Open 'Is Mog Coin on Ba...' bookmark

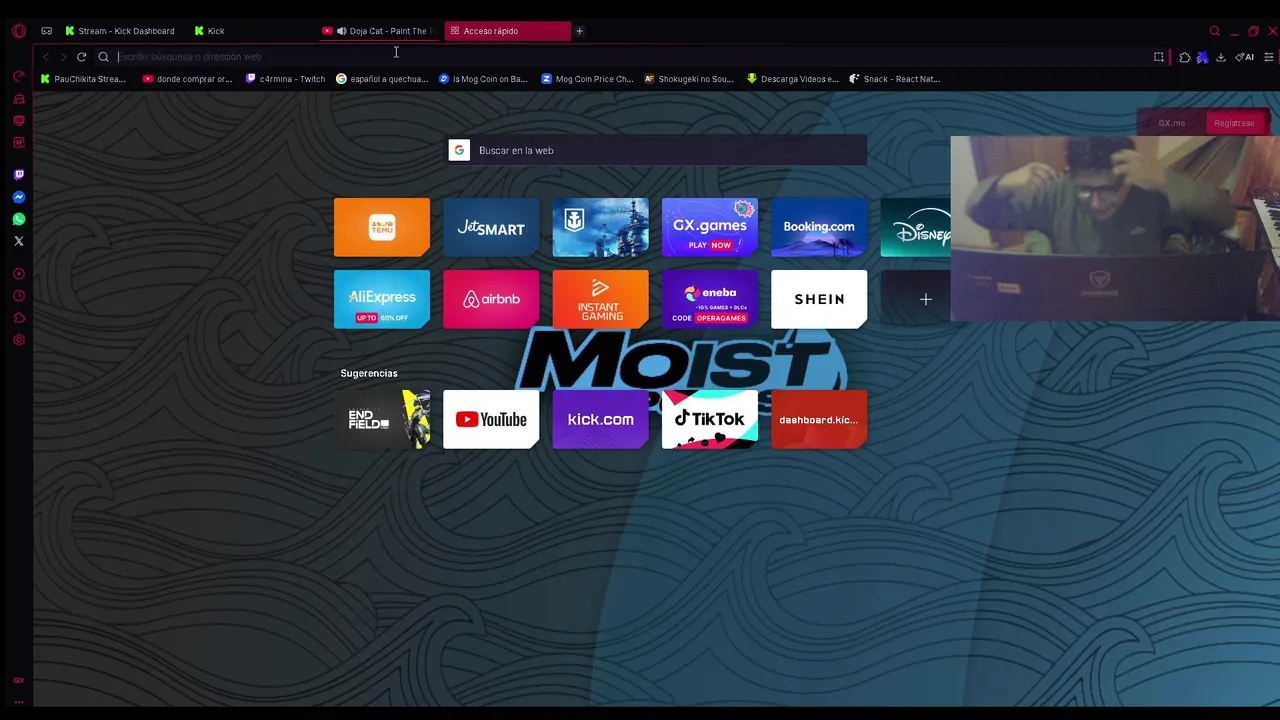pyautogui.click(x=483, y=79)
